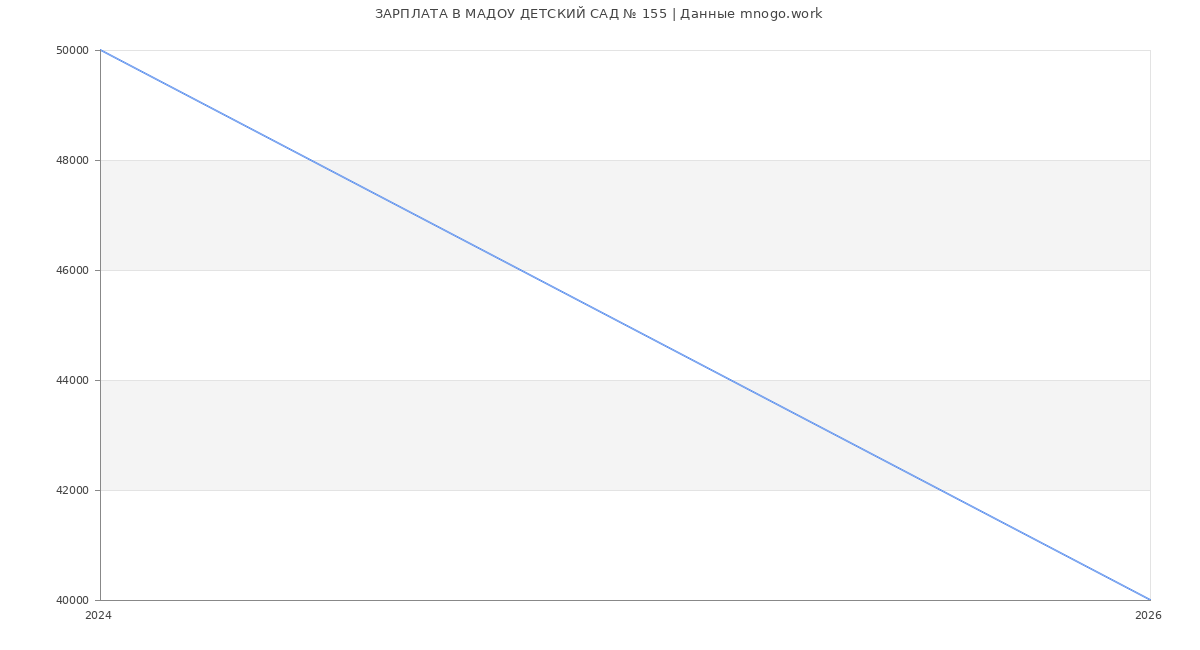Screen dimensions: 1200x650
Task: Click where the blue line crosses 48000 gridline
Action: (x=310, y=160)
